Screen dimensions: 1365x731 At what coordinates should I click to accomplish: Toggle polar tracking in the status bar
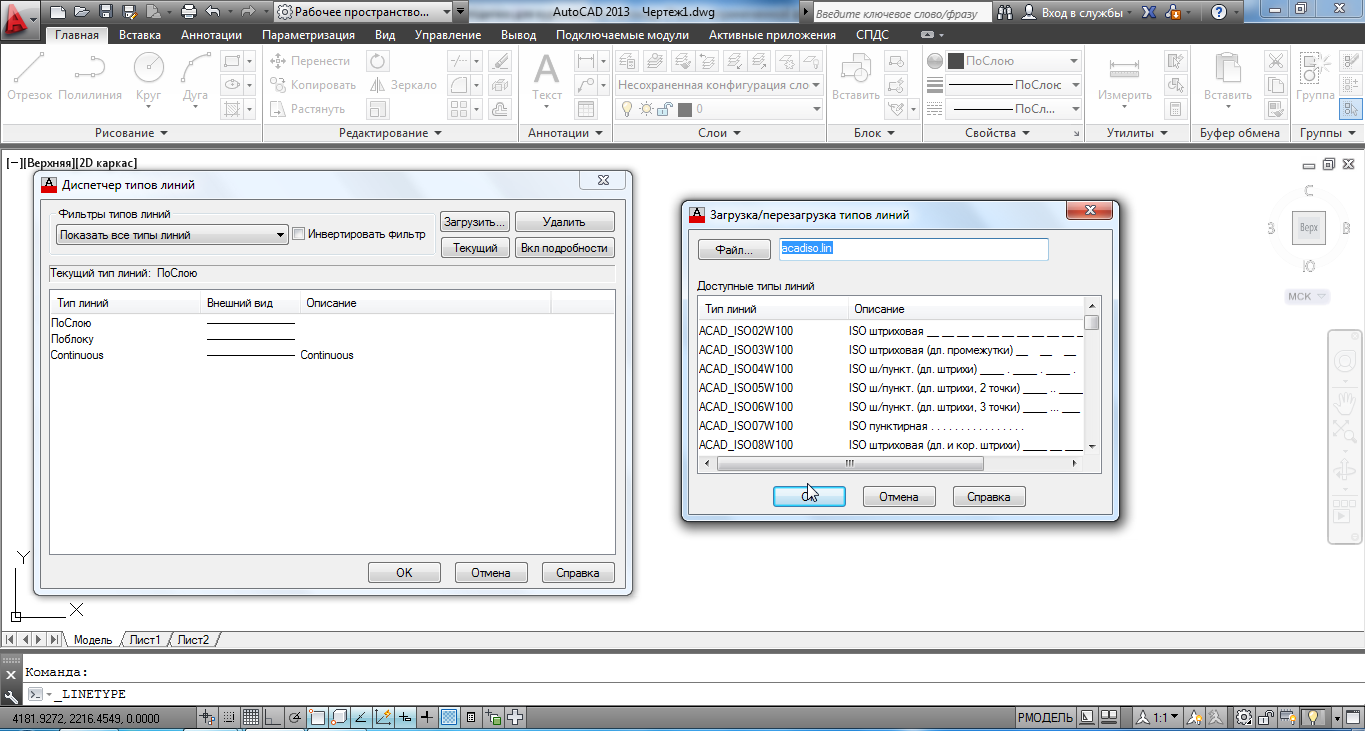tap(294, 717)
